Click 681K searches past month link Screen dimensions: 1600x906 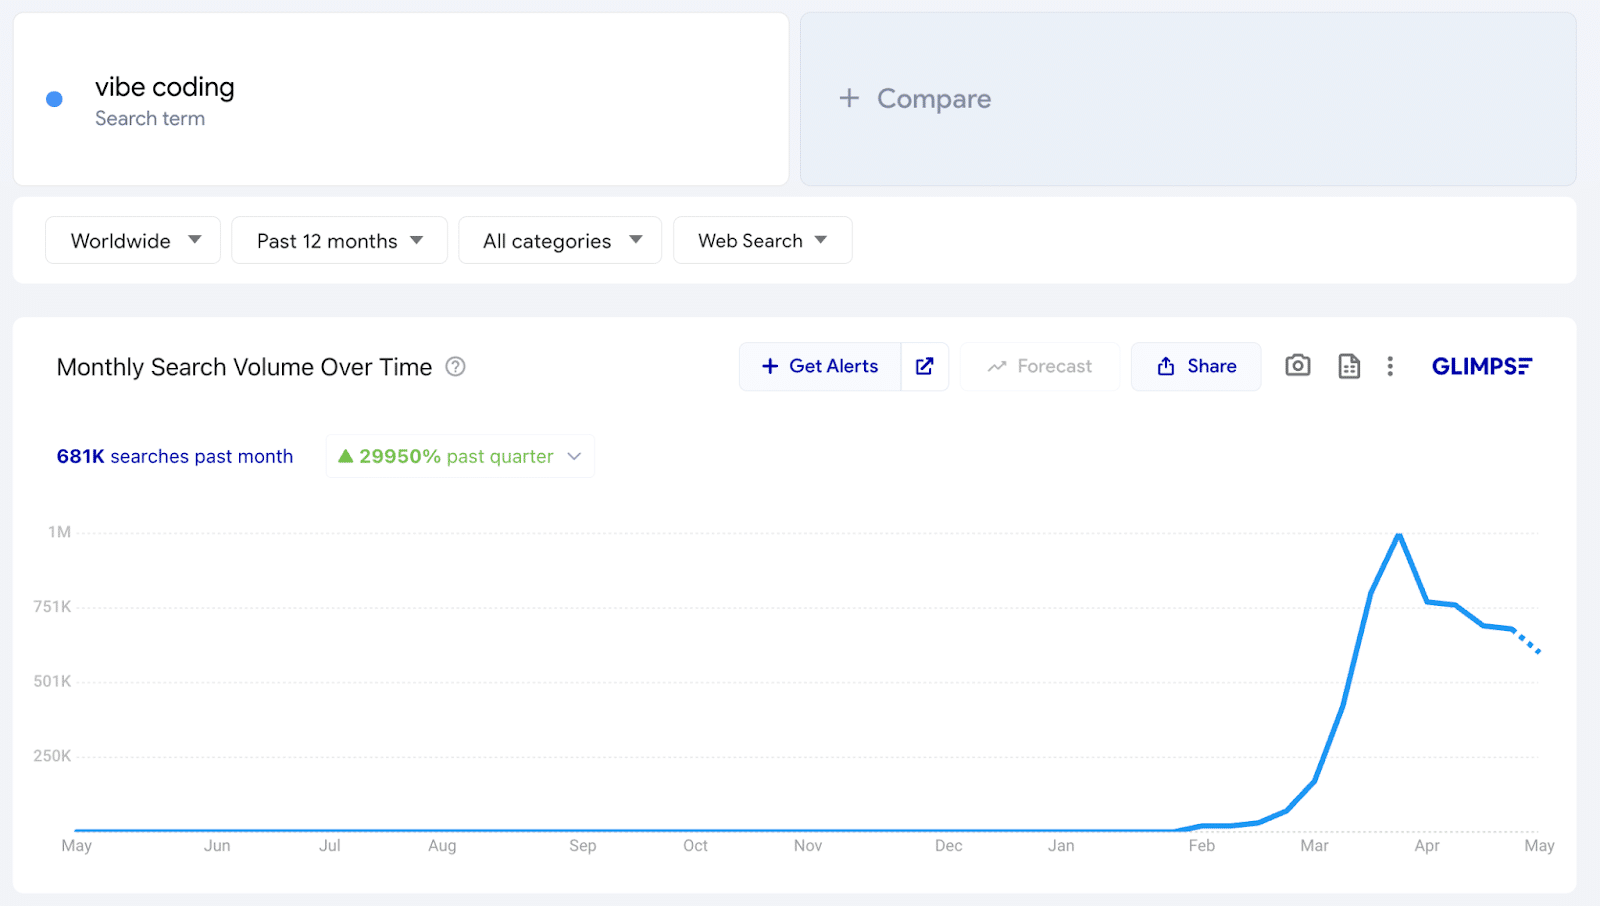click(x=175, y=456)
